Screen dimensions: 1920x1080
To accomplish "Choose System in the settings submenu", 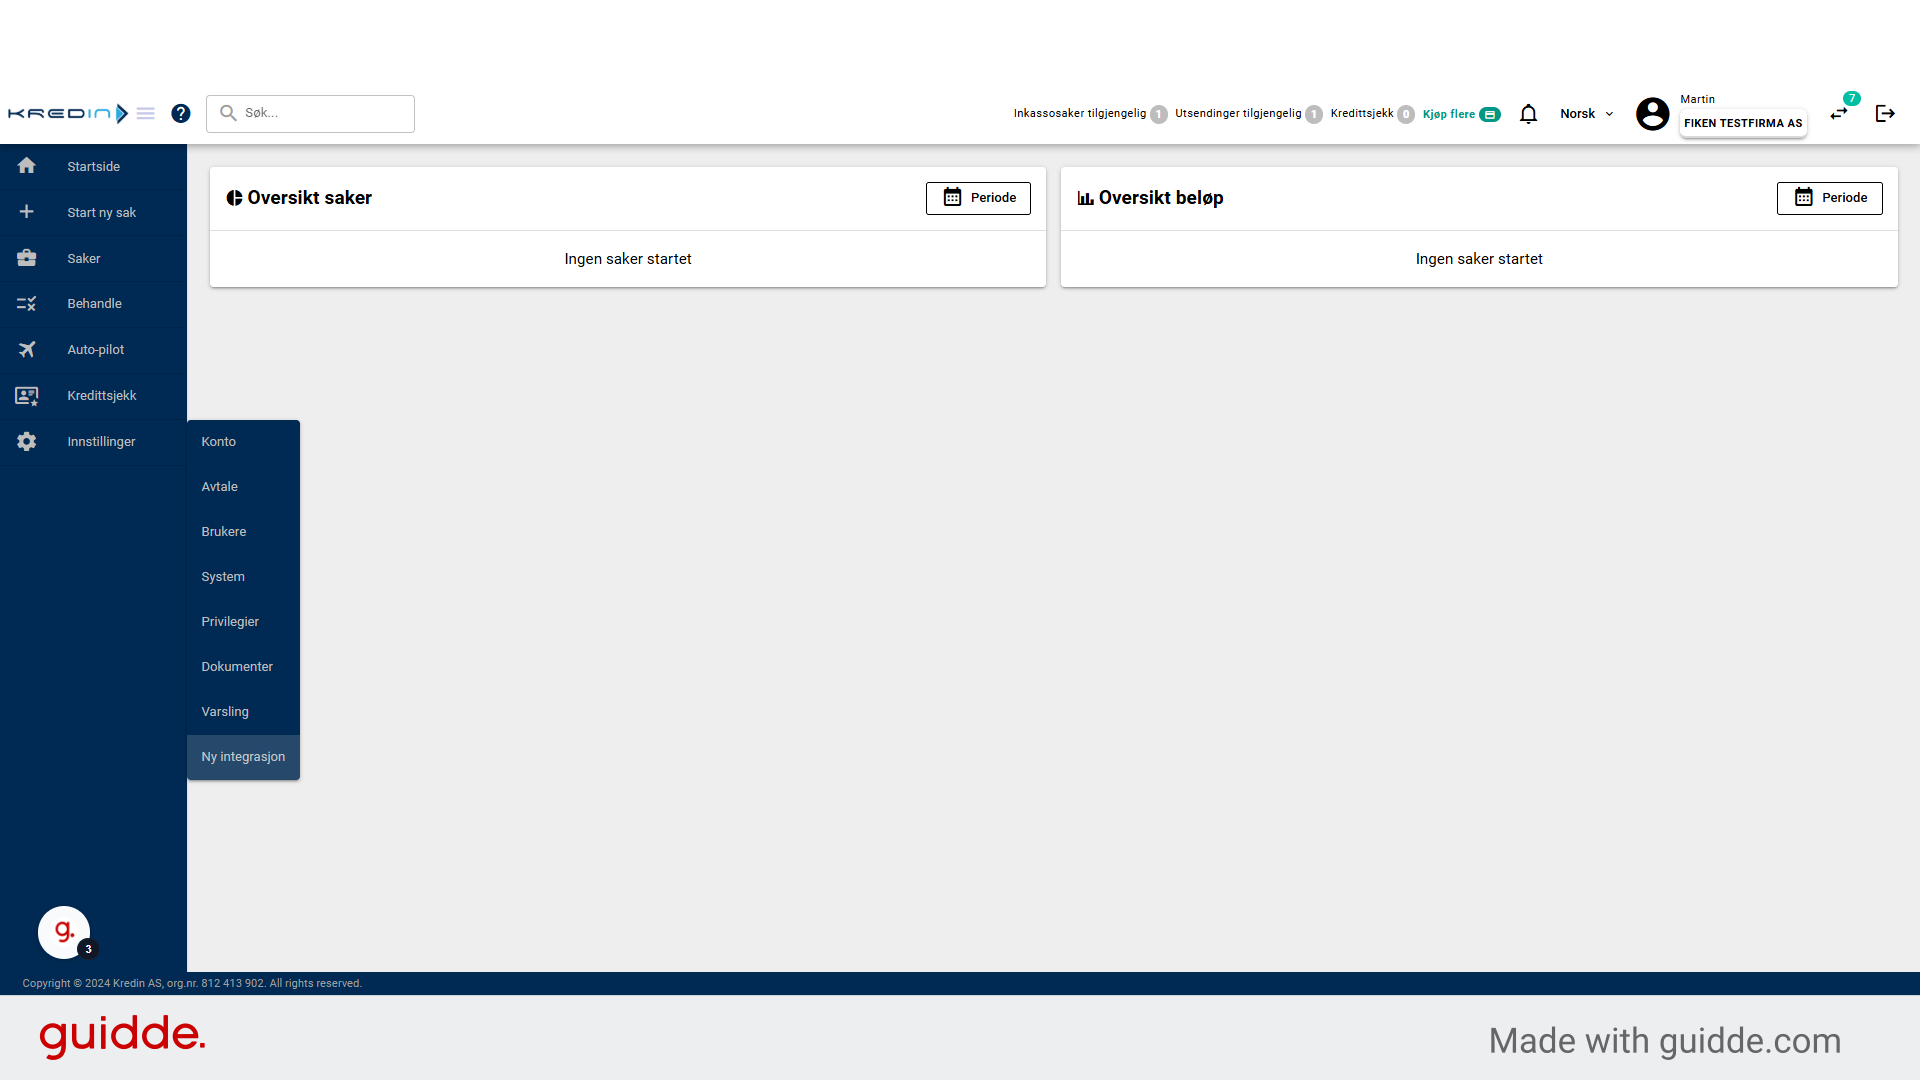I will [243, 577].
